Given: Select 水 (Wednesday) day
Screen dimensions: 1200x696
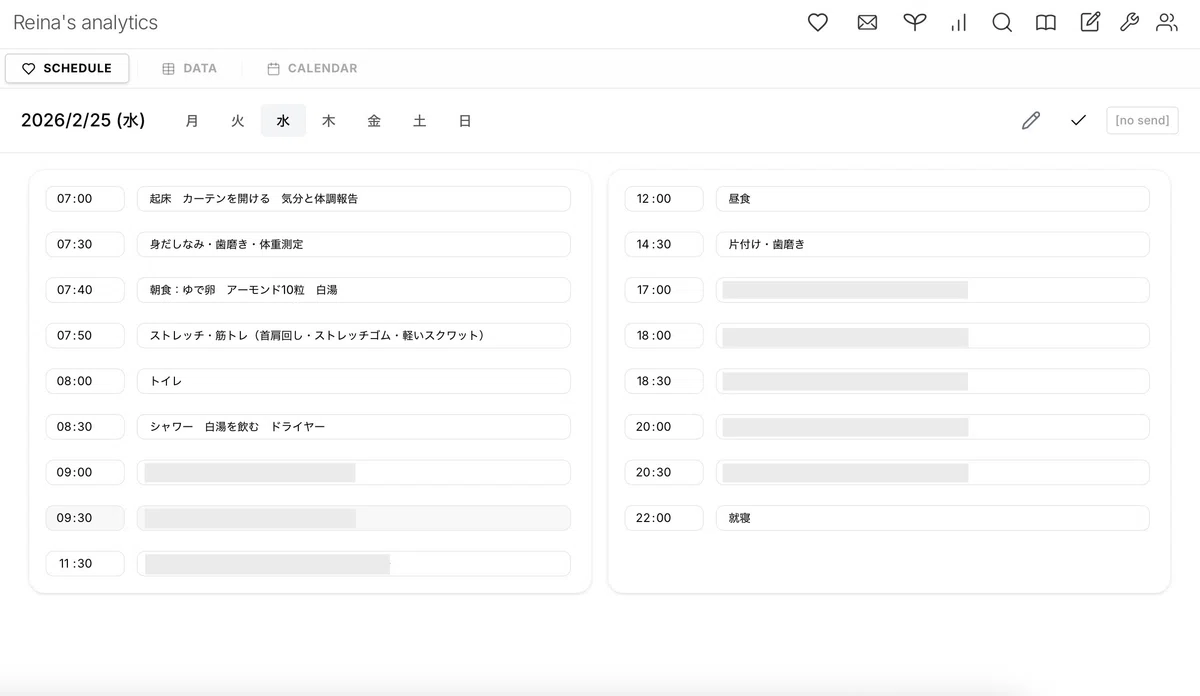Looking at the screenshot, I should coord(283,121).
